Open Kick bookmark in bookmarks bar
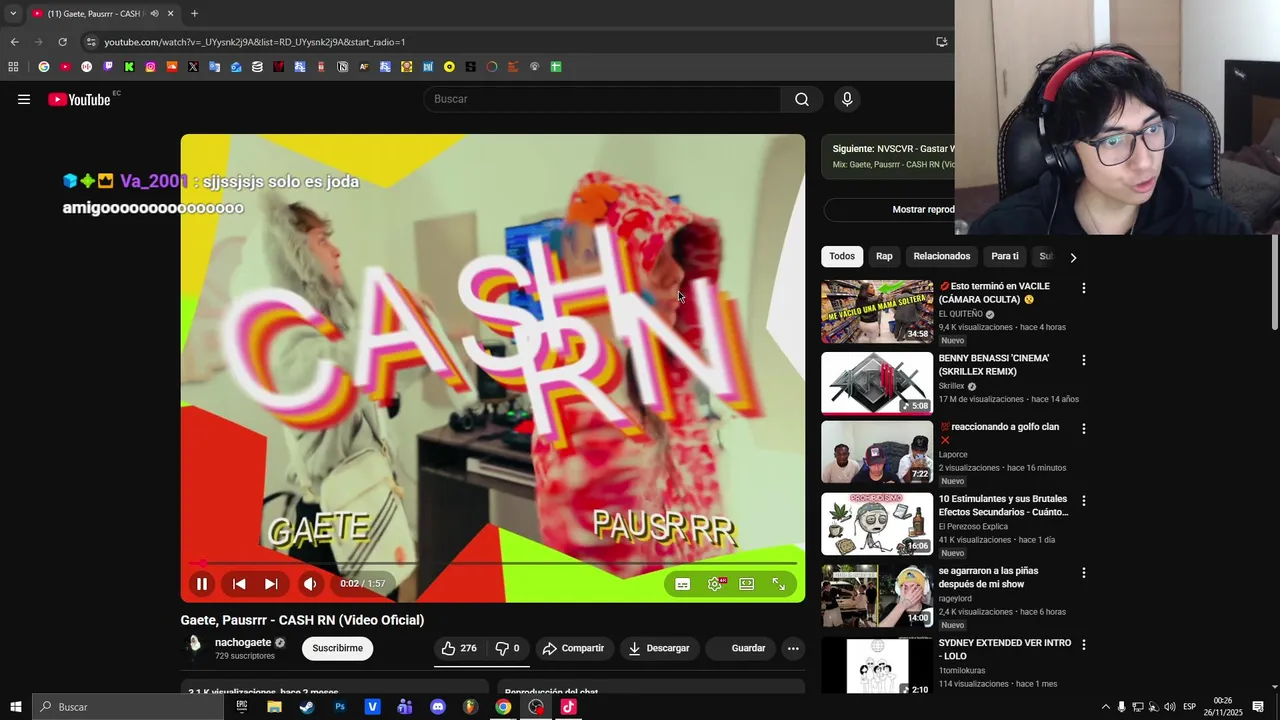The image size is (1280, 720). (129, 67)
